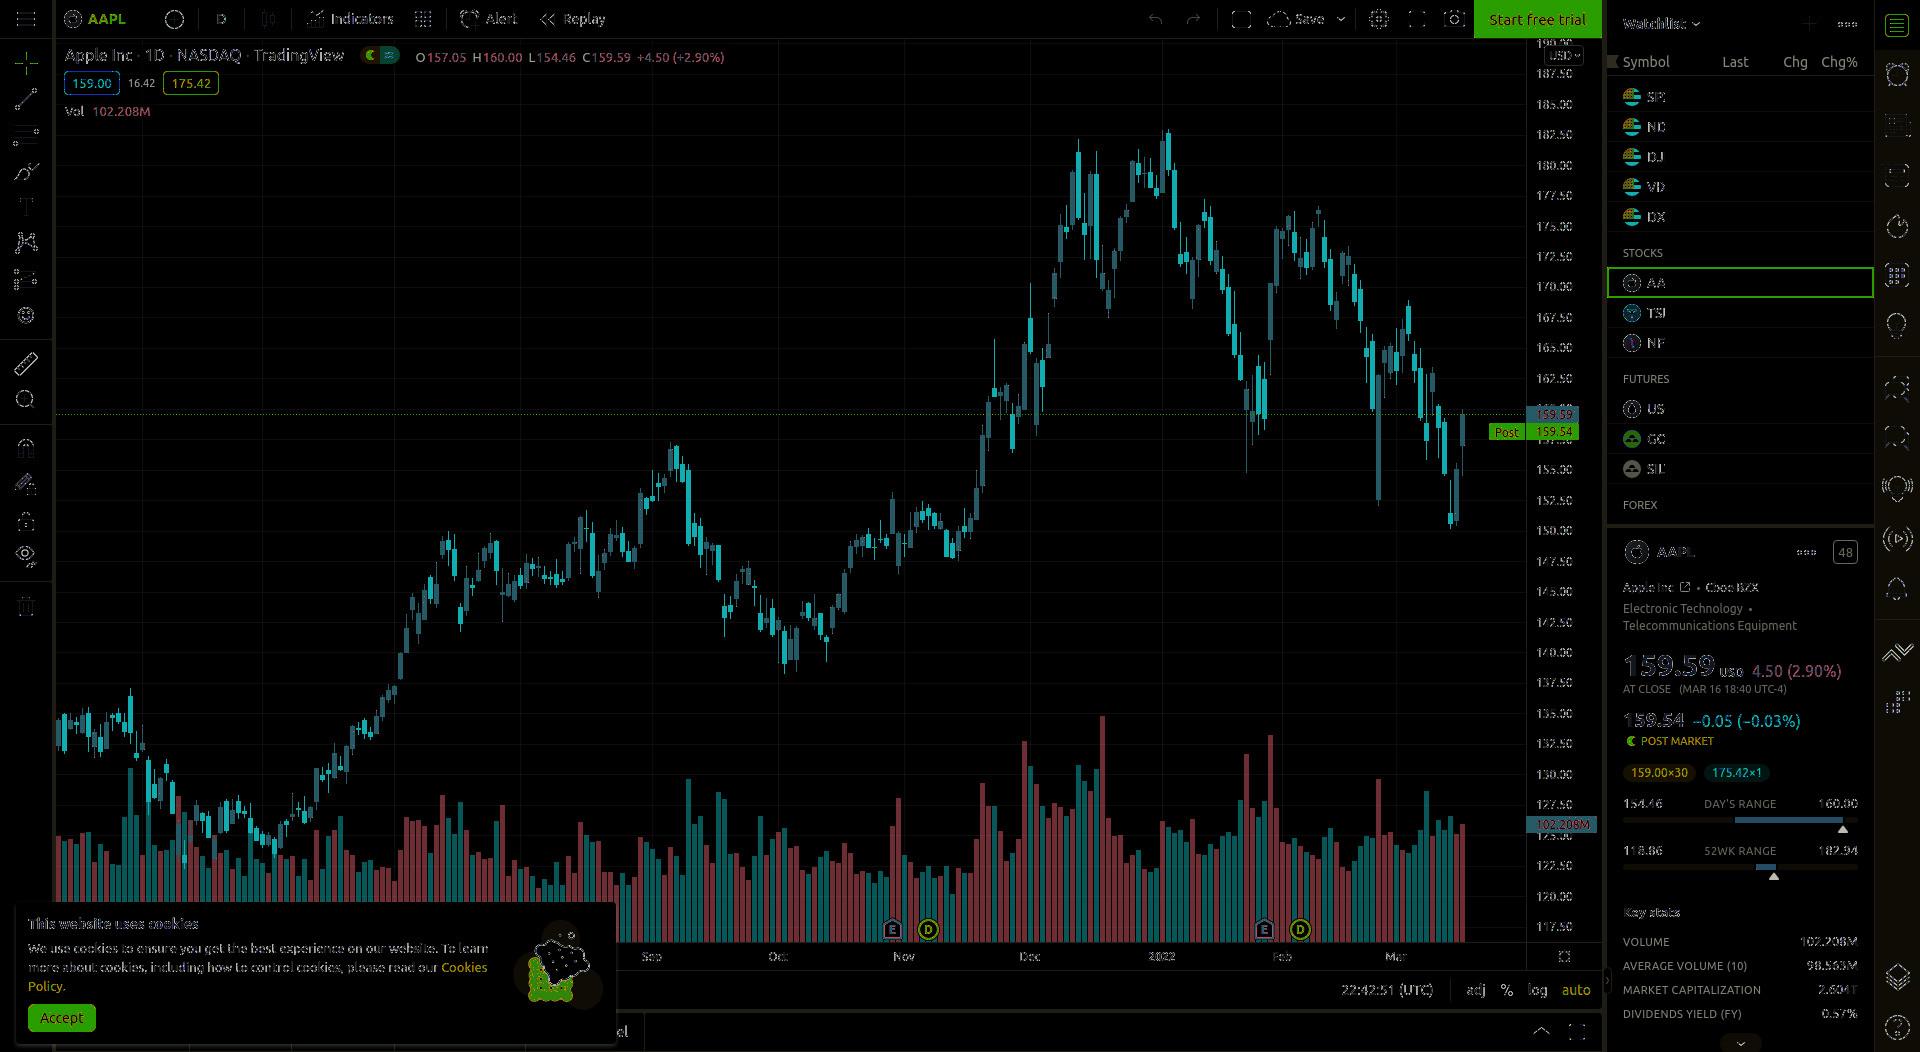Toggle lock all drawing tools

click(x=26, y=520)
